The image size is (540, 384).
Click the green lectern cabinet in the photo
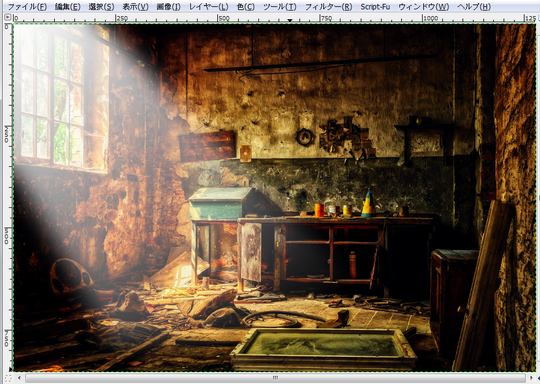[220, 203]
